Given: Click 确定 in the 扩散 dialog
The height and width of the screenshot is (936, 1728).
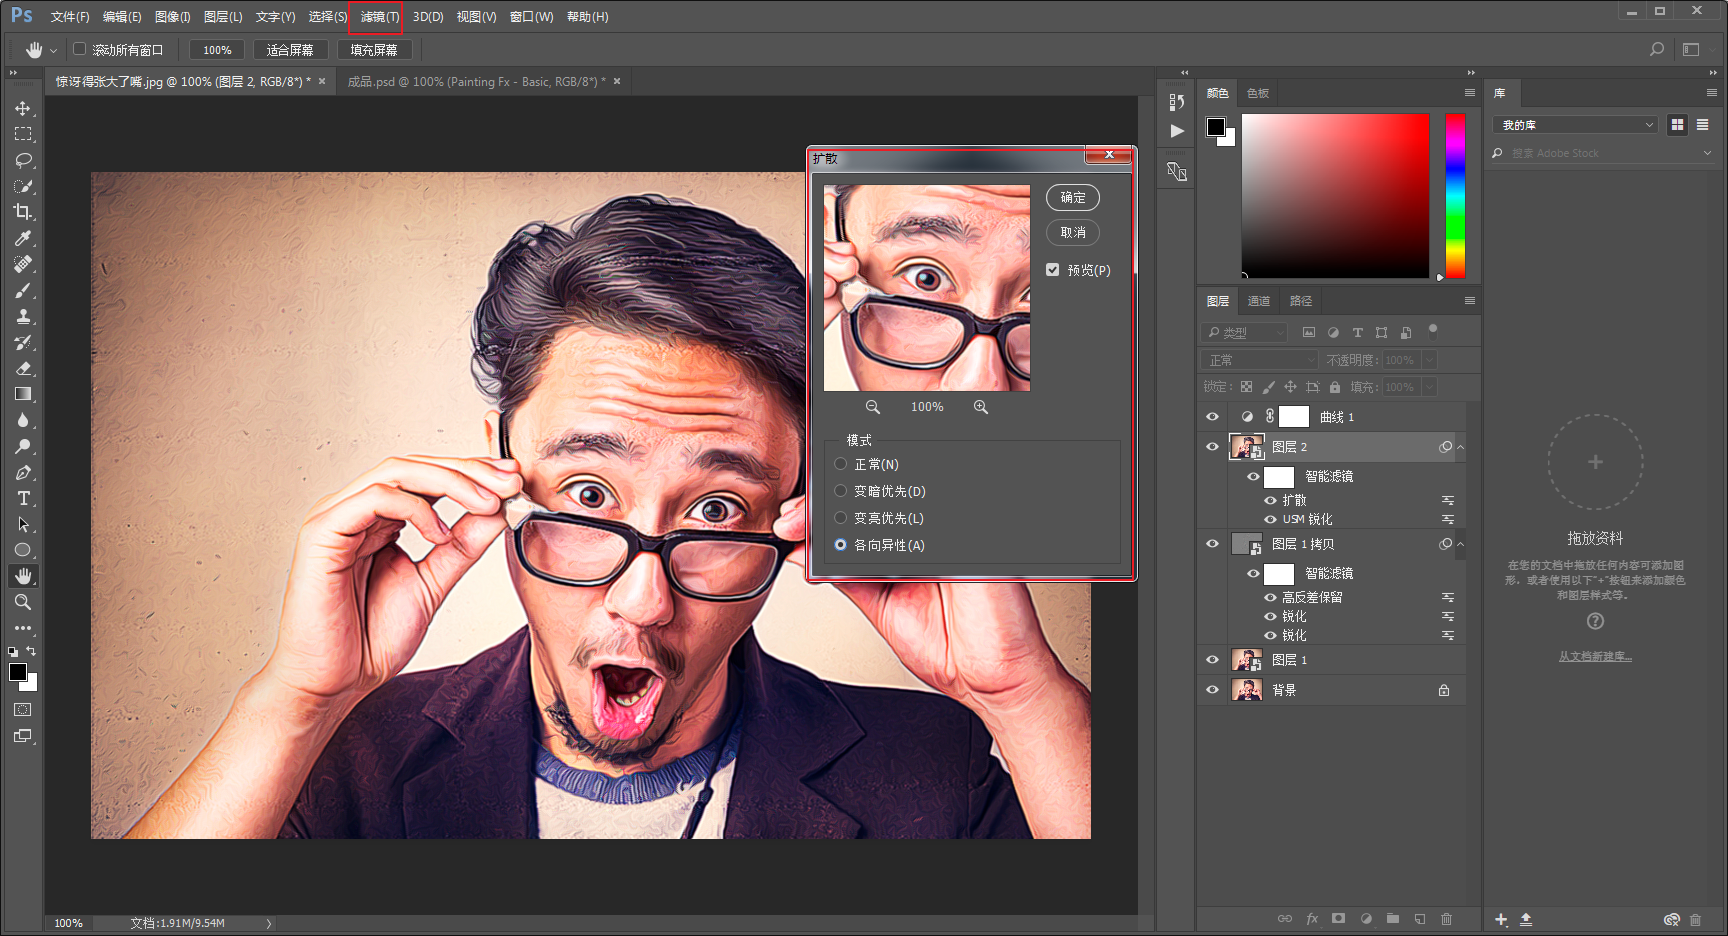Looking at the screenshot, I should (1073, 198).
